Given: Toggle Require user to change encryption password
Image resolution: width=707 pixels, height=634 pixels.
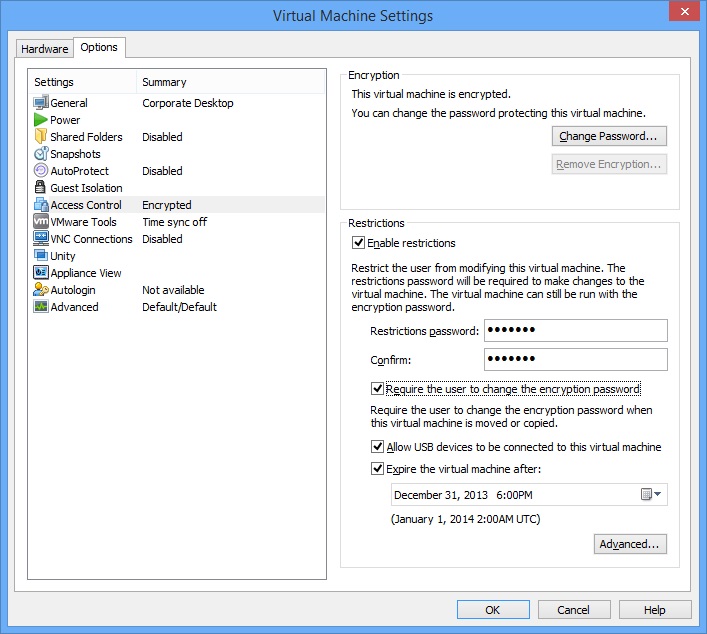Looking at the screenshot, I should click(377, 389).
